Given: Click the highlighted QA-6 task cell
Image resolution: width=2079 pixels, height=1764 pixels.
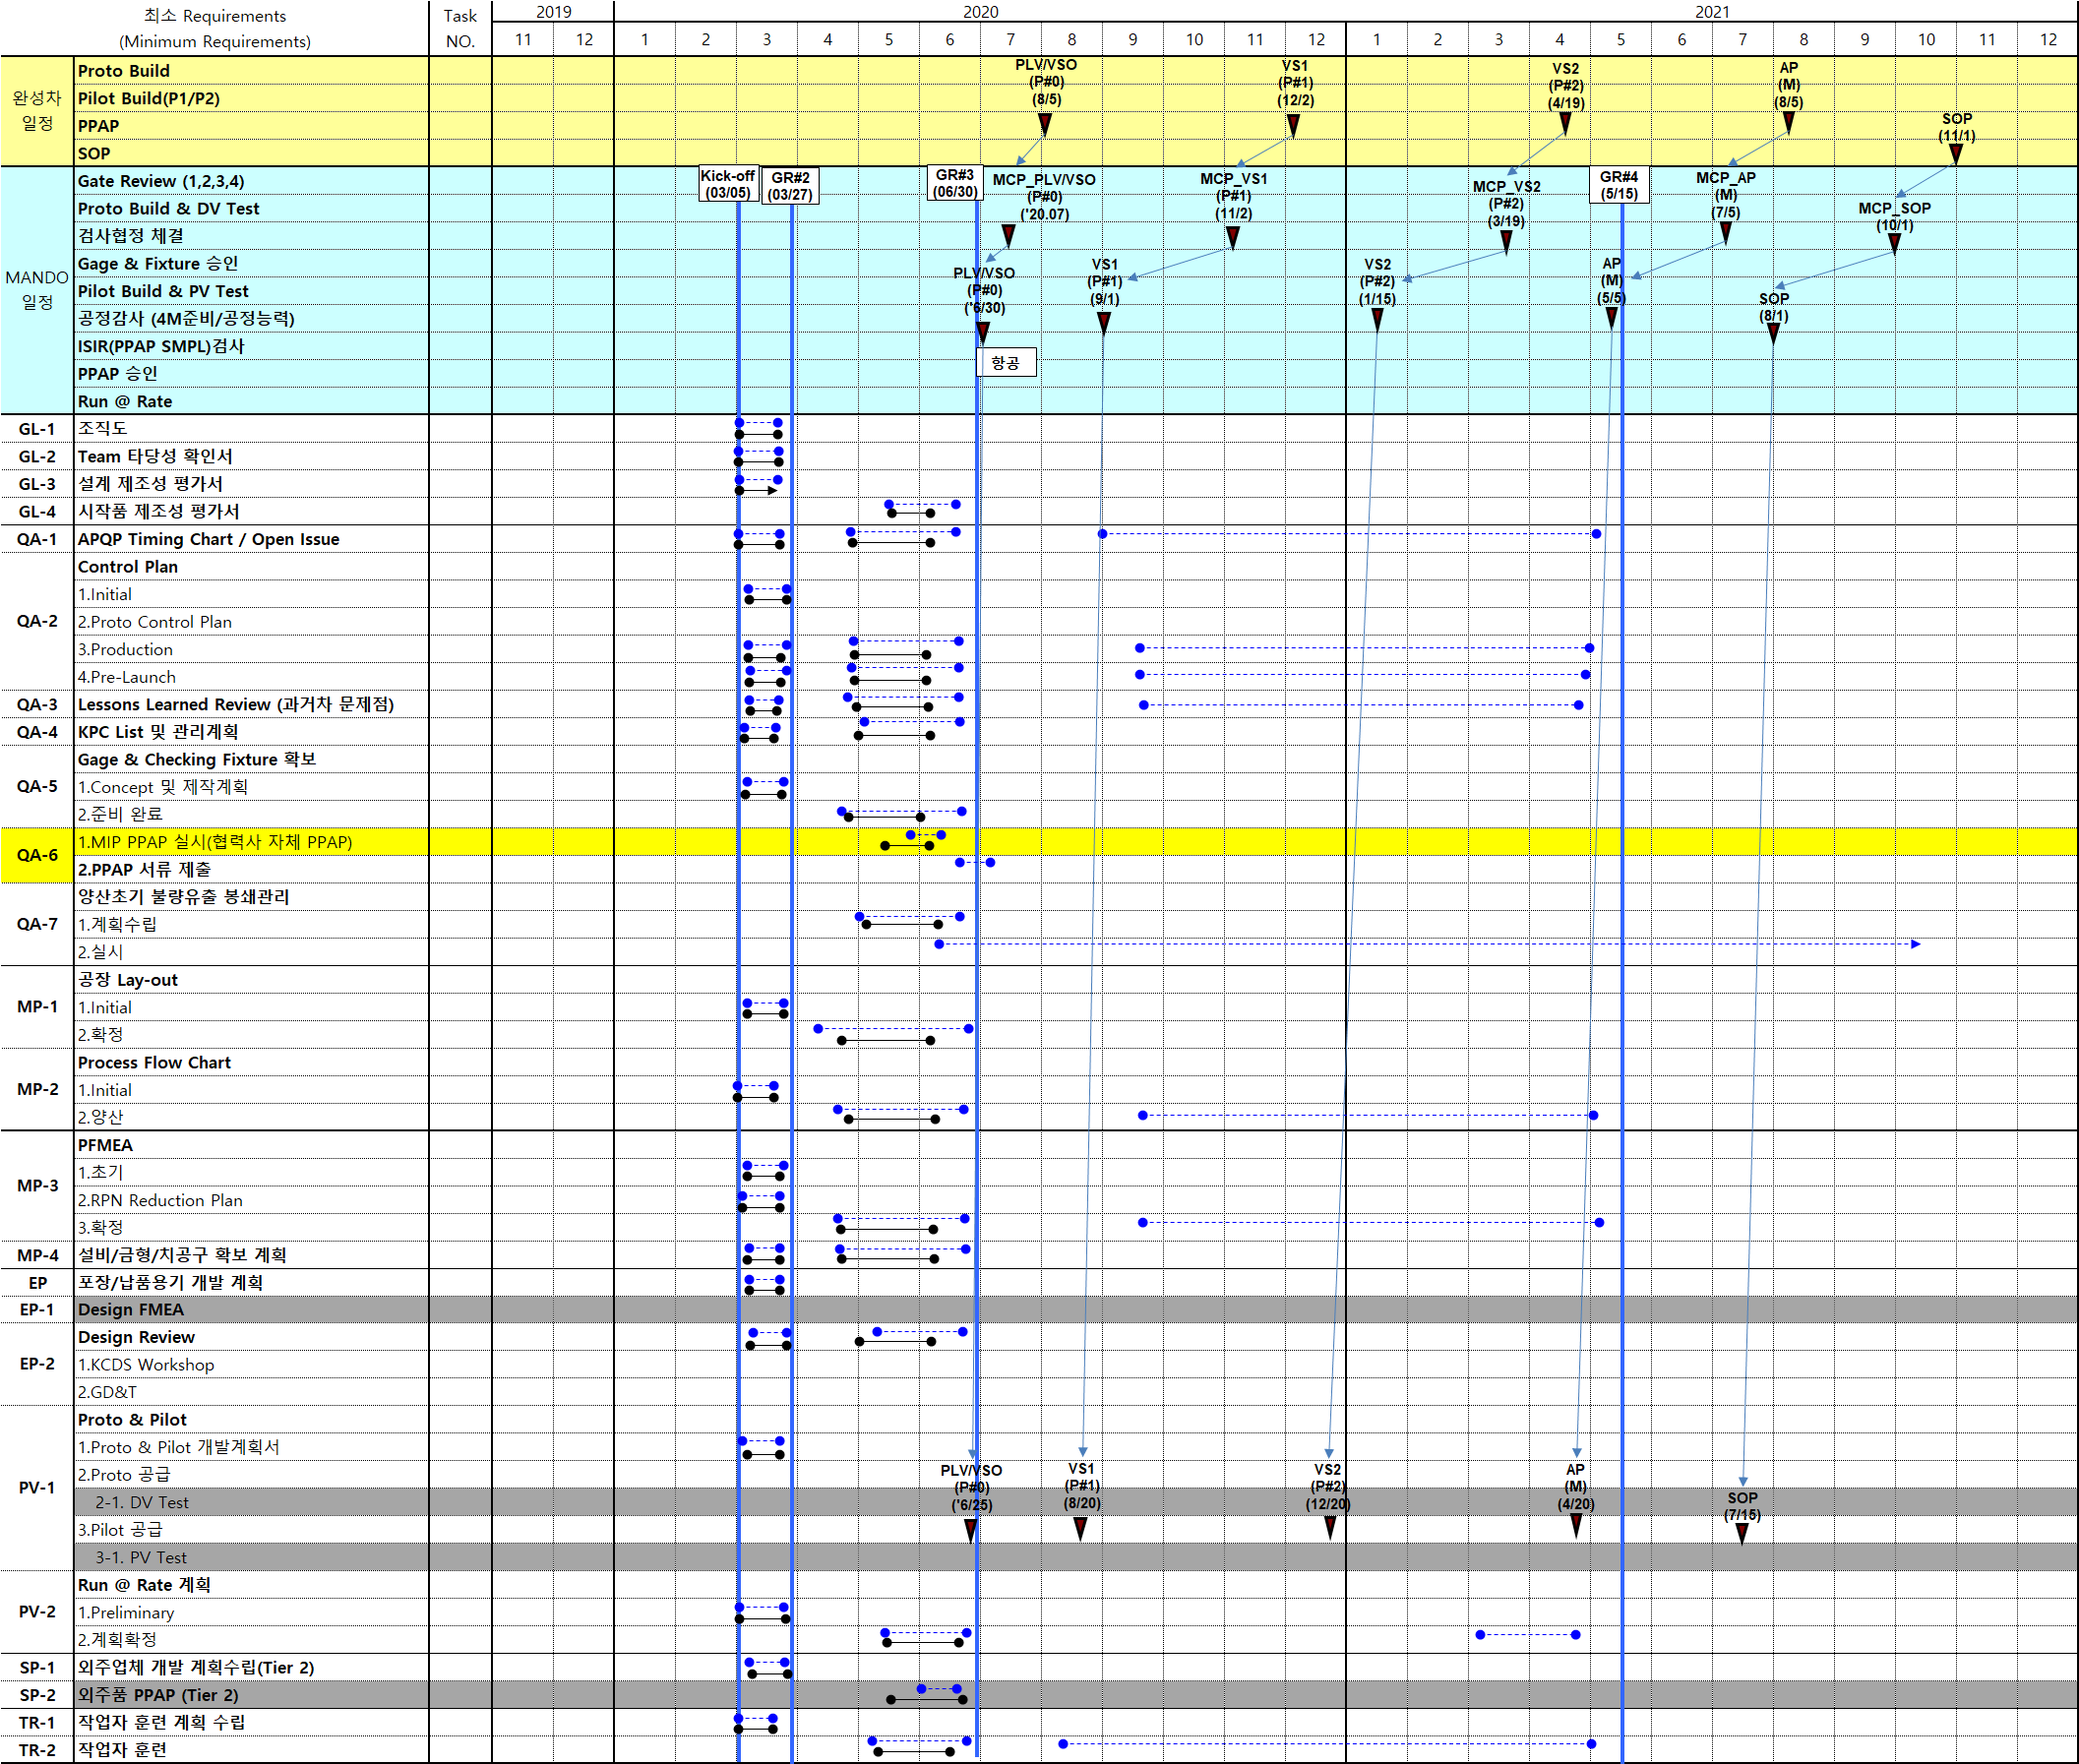Looking at the screenshot, I should pos(37,855).
